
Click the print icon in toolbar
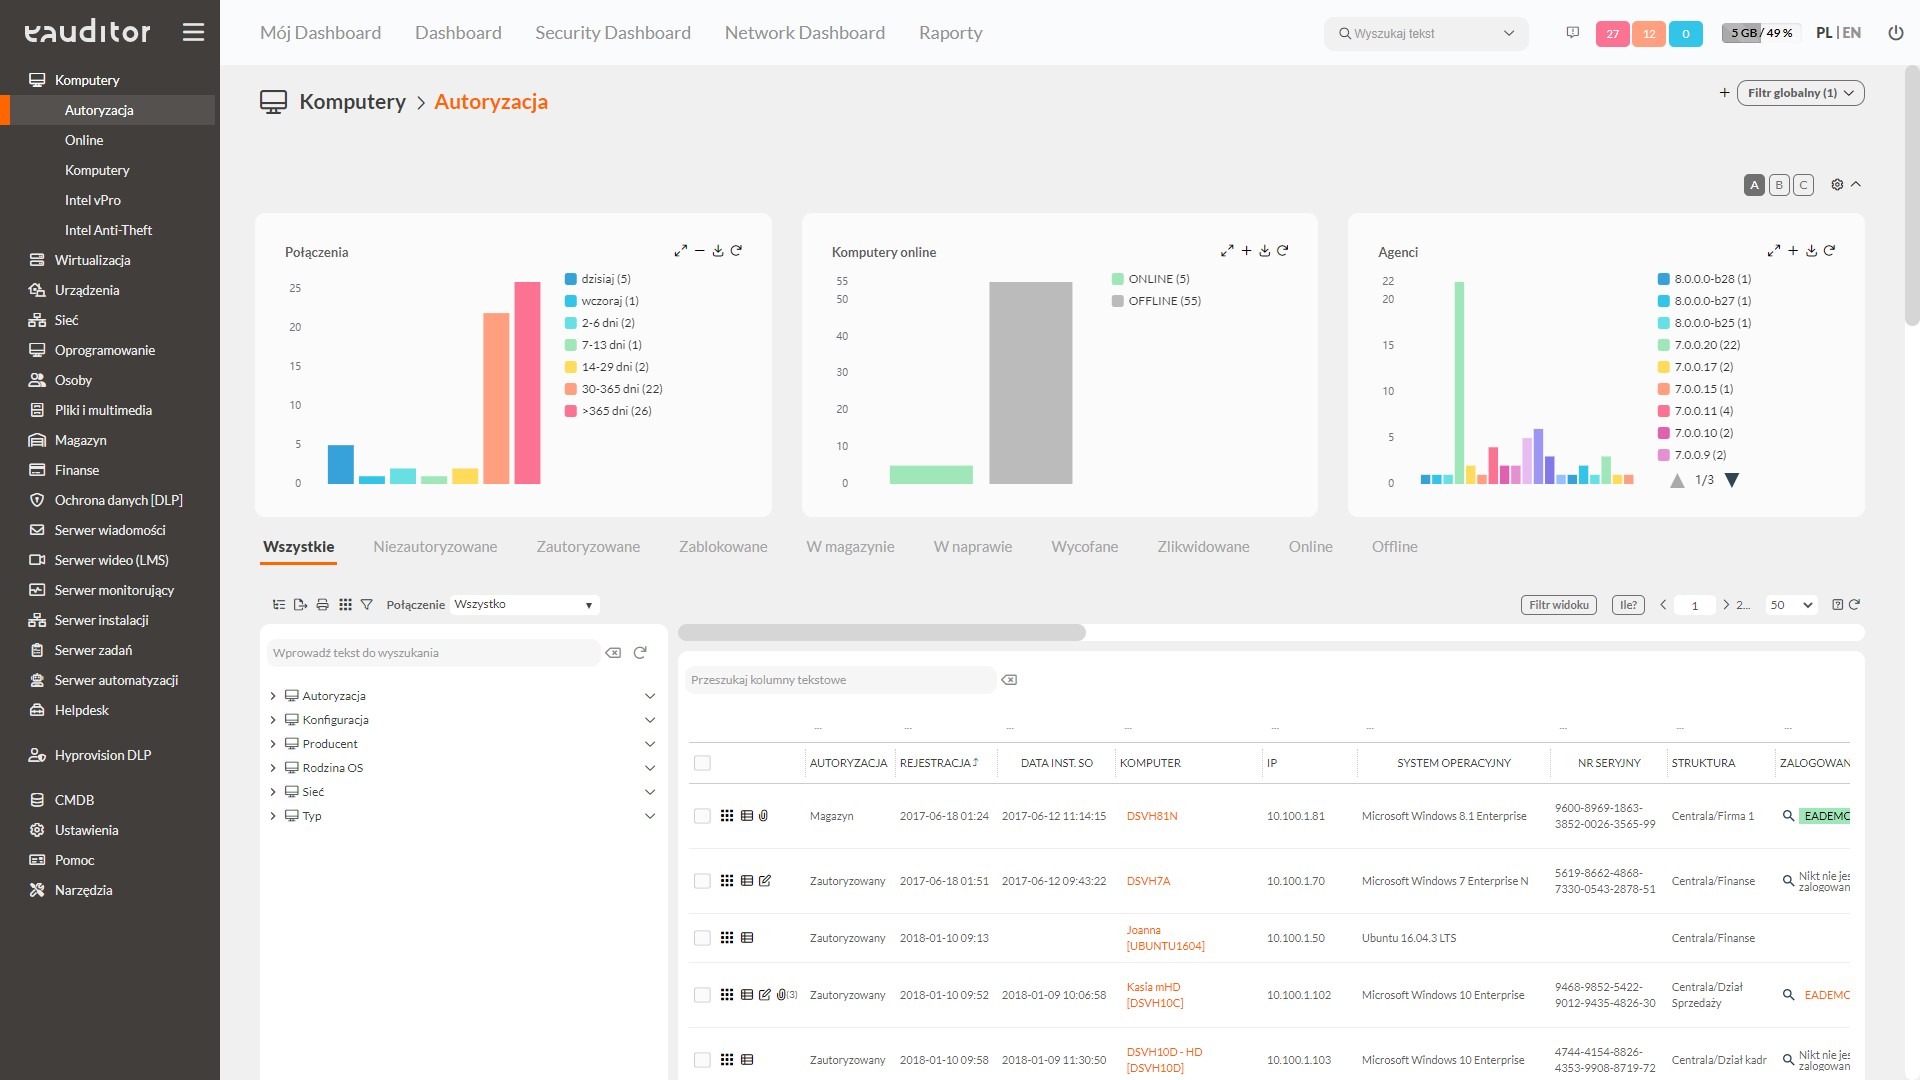pyautogui.click(x=322, y=604)
